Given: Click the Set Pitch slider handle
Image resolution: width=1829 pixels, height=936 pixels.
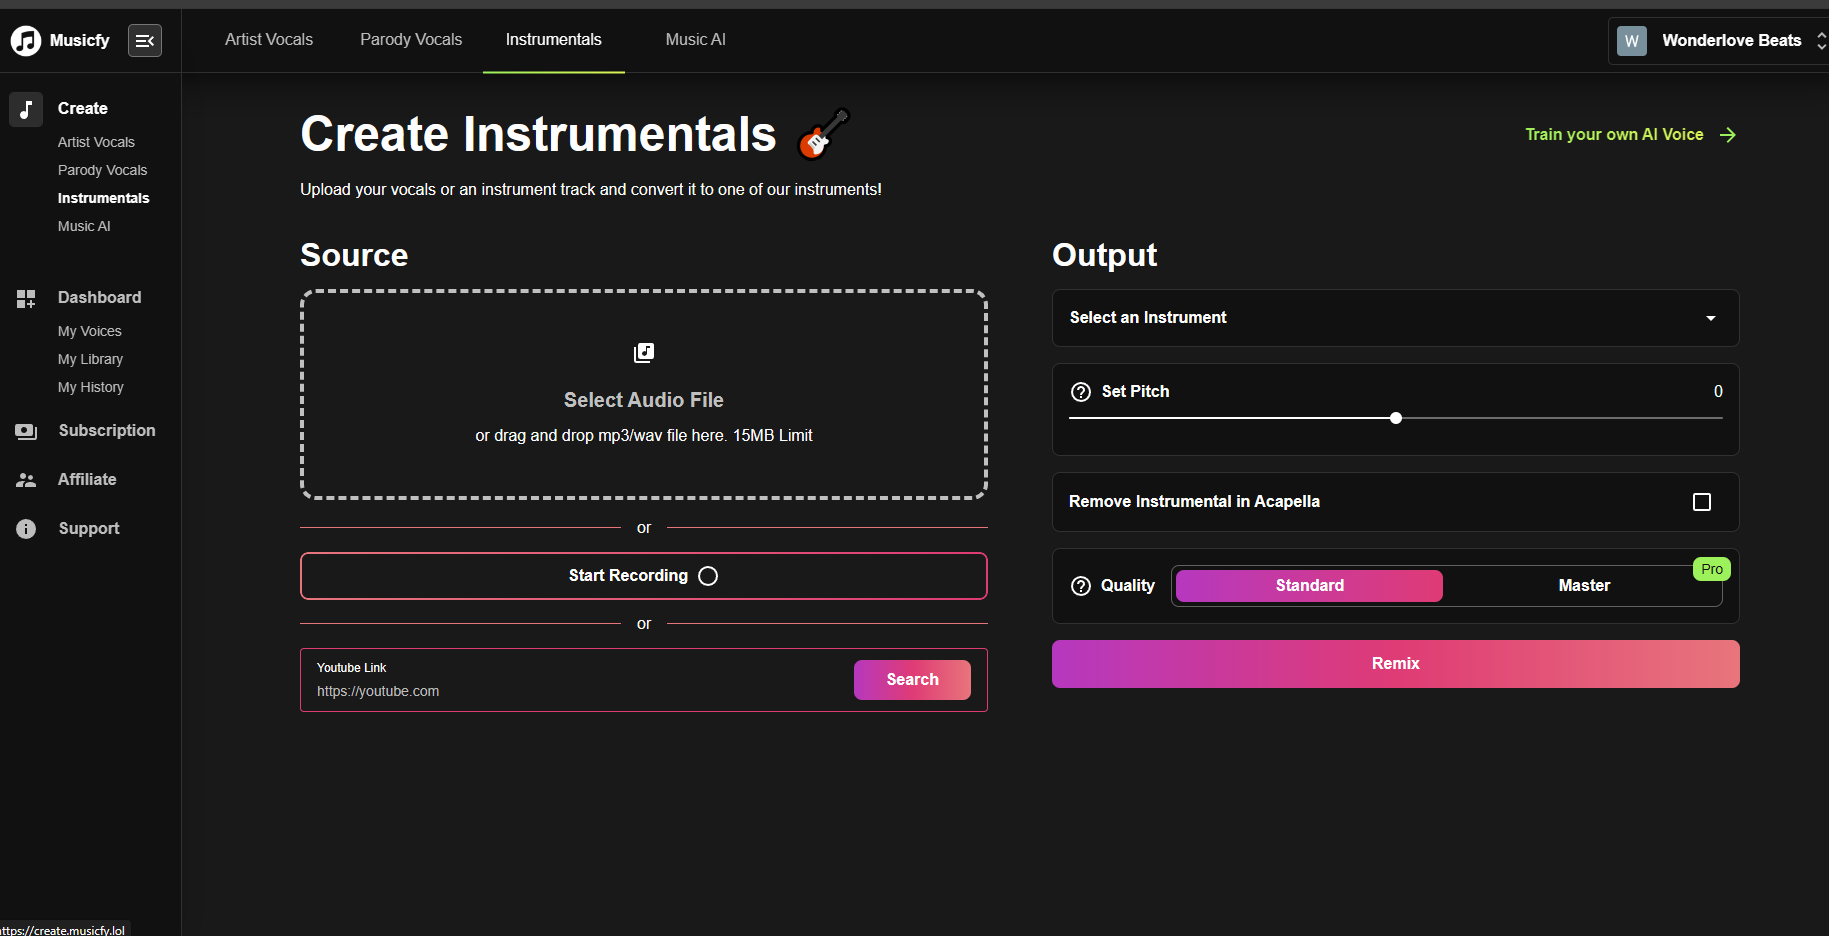Looking at the screenshot, I should point(1396,418).
